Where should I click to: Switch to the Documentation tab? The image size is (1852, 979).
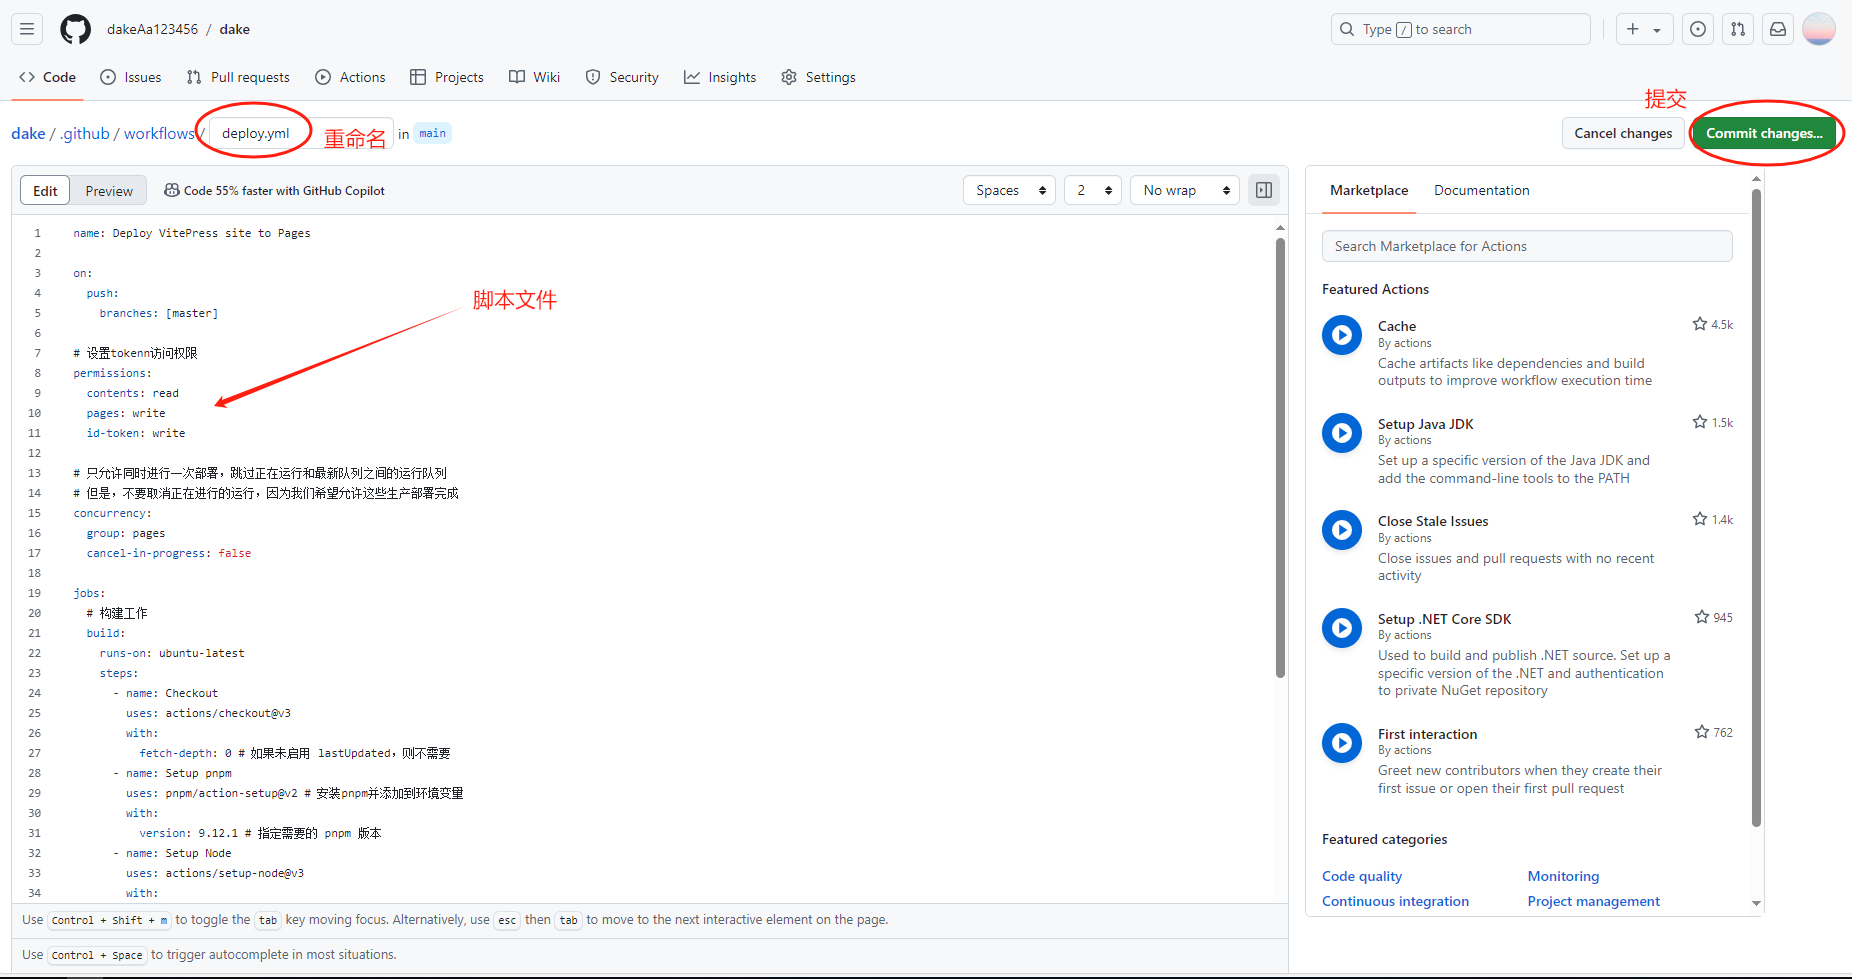tap(1481, 190)
